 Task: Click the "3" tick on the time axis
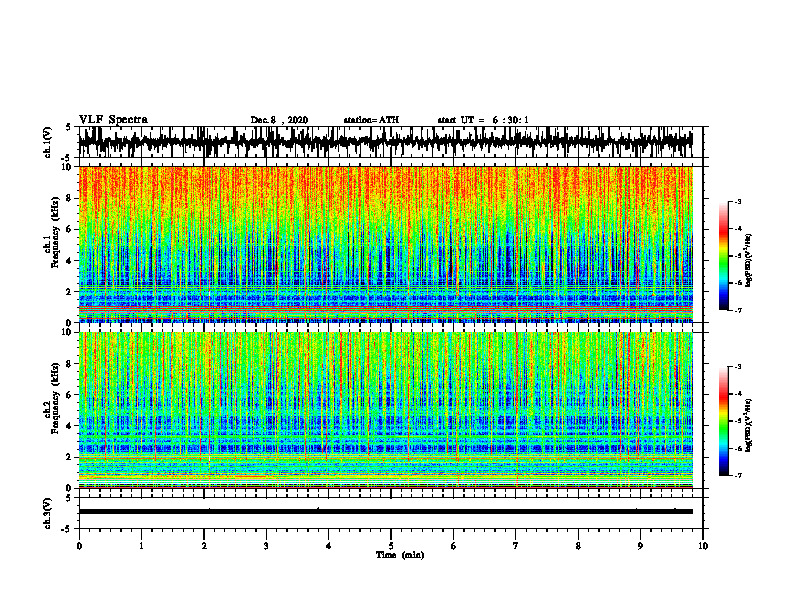(x=266, y=546)
